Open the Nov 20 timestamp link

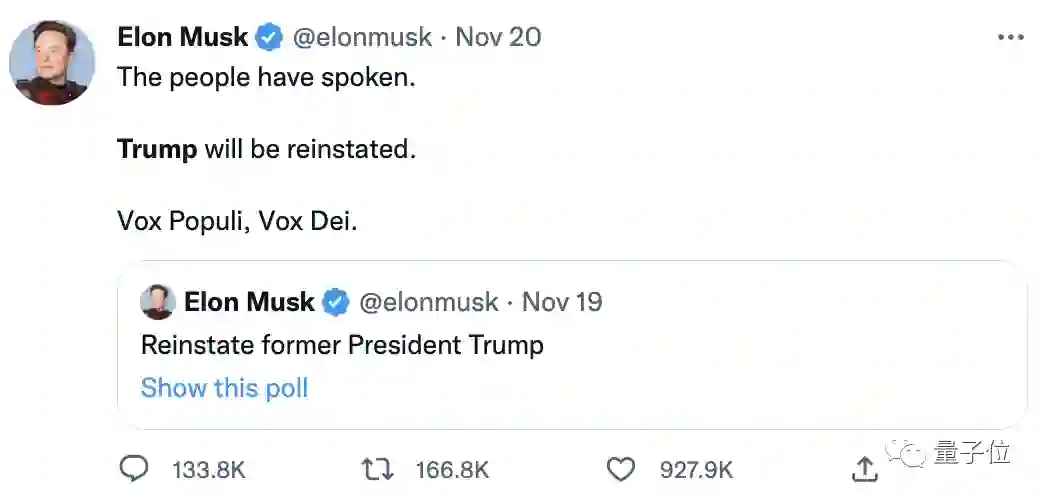tap(498, 38)
